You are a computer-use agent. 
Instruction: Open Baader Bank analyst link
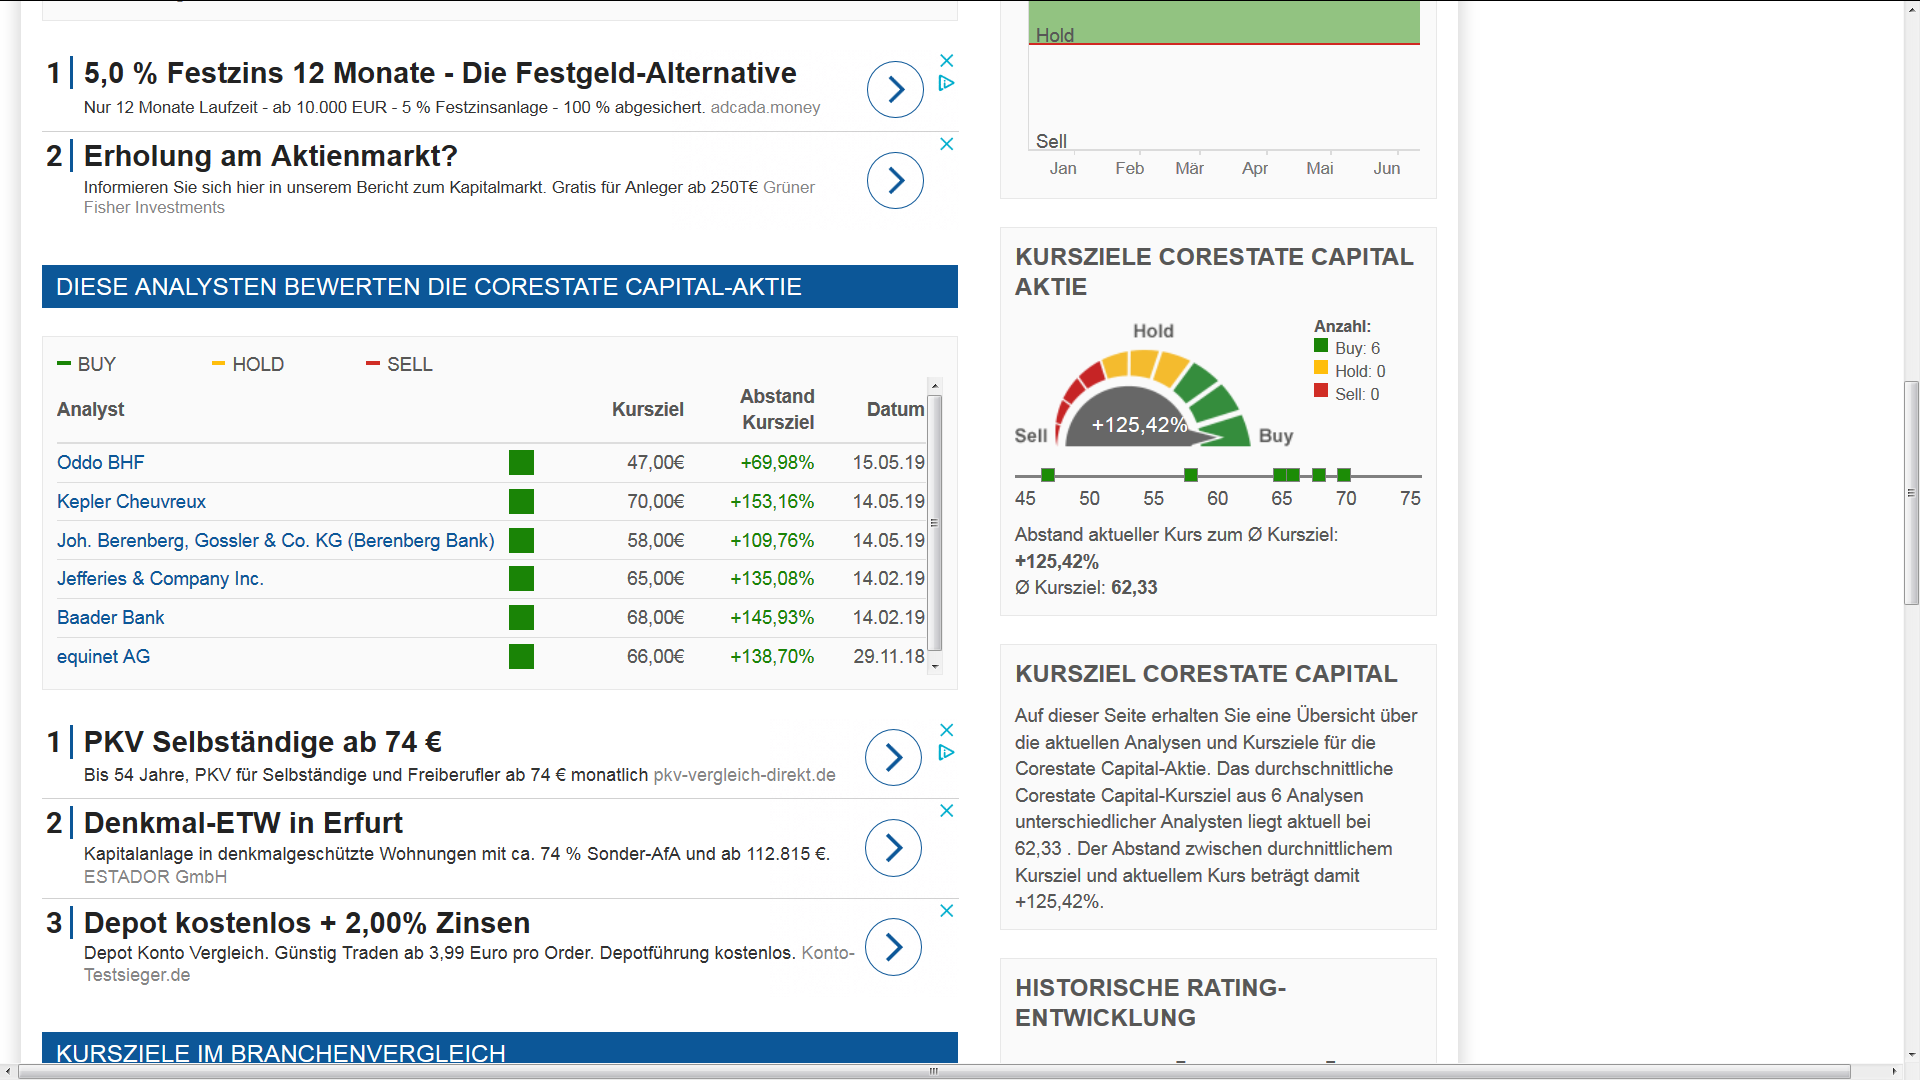point(110,618)
